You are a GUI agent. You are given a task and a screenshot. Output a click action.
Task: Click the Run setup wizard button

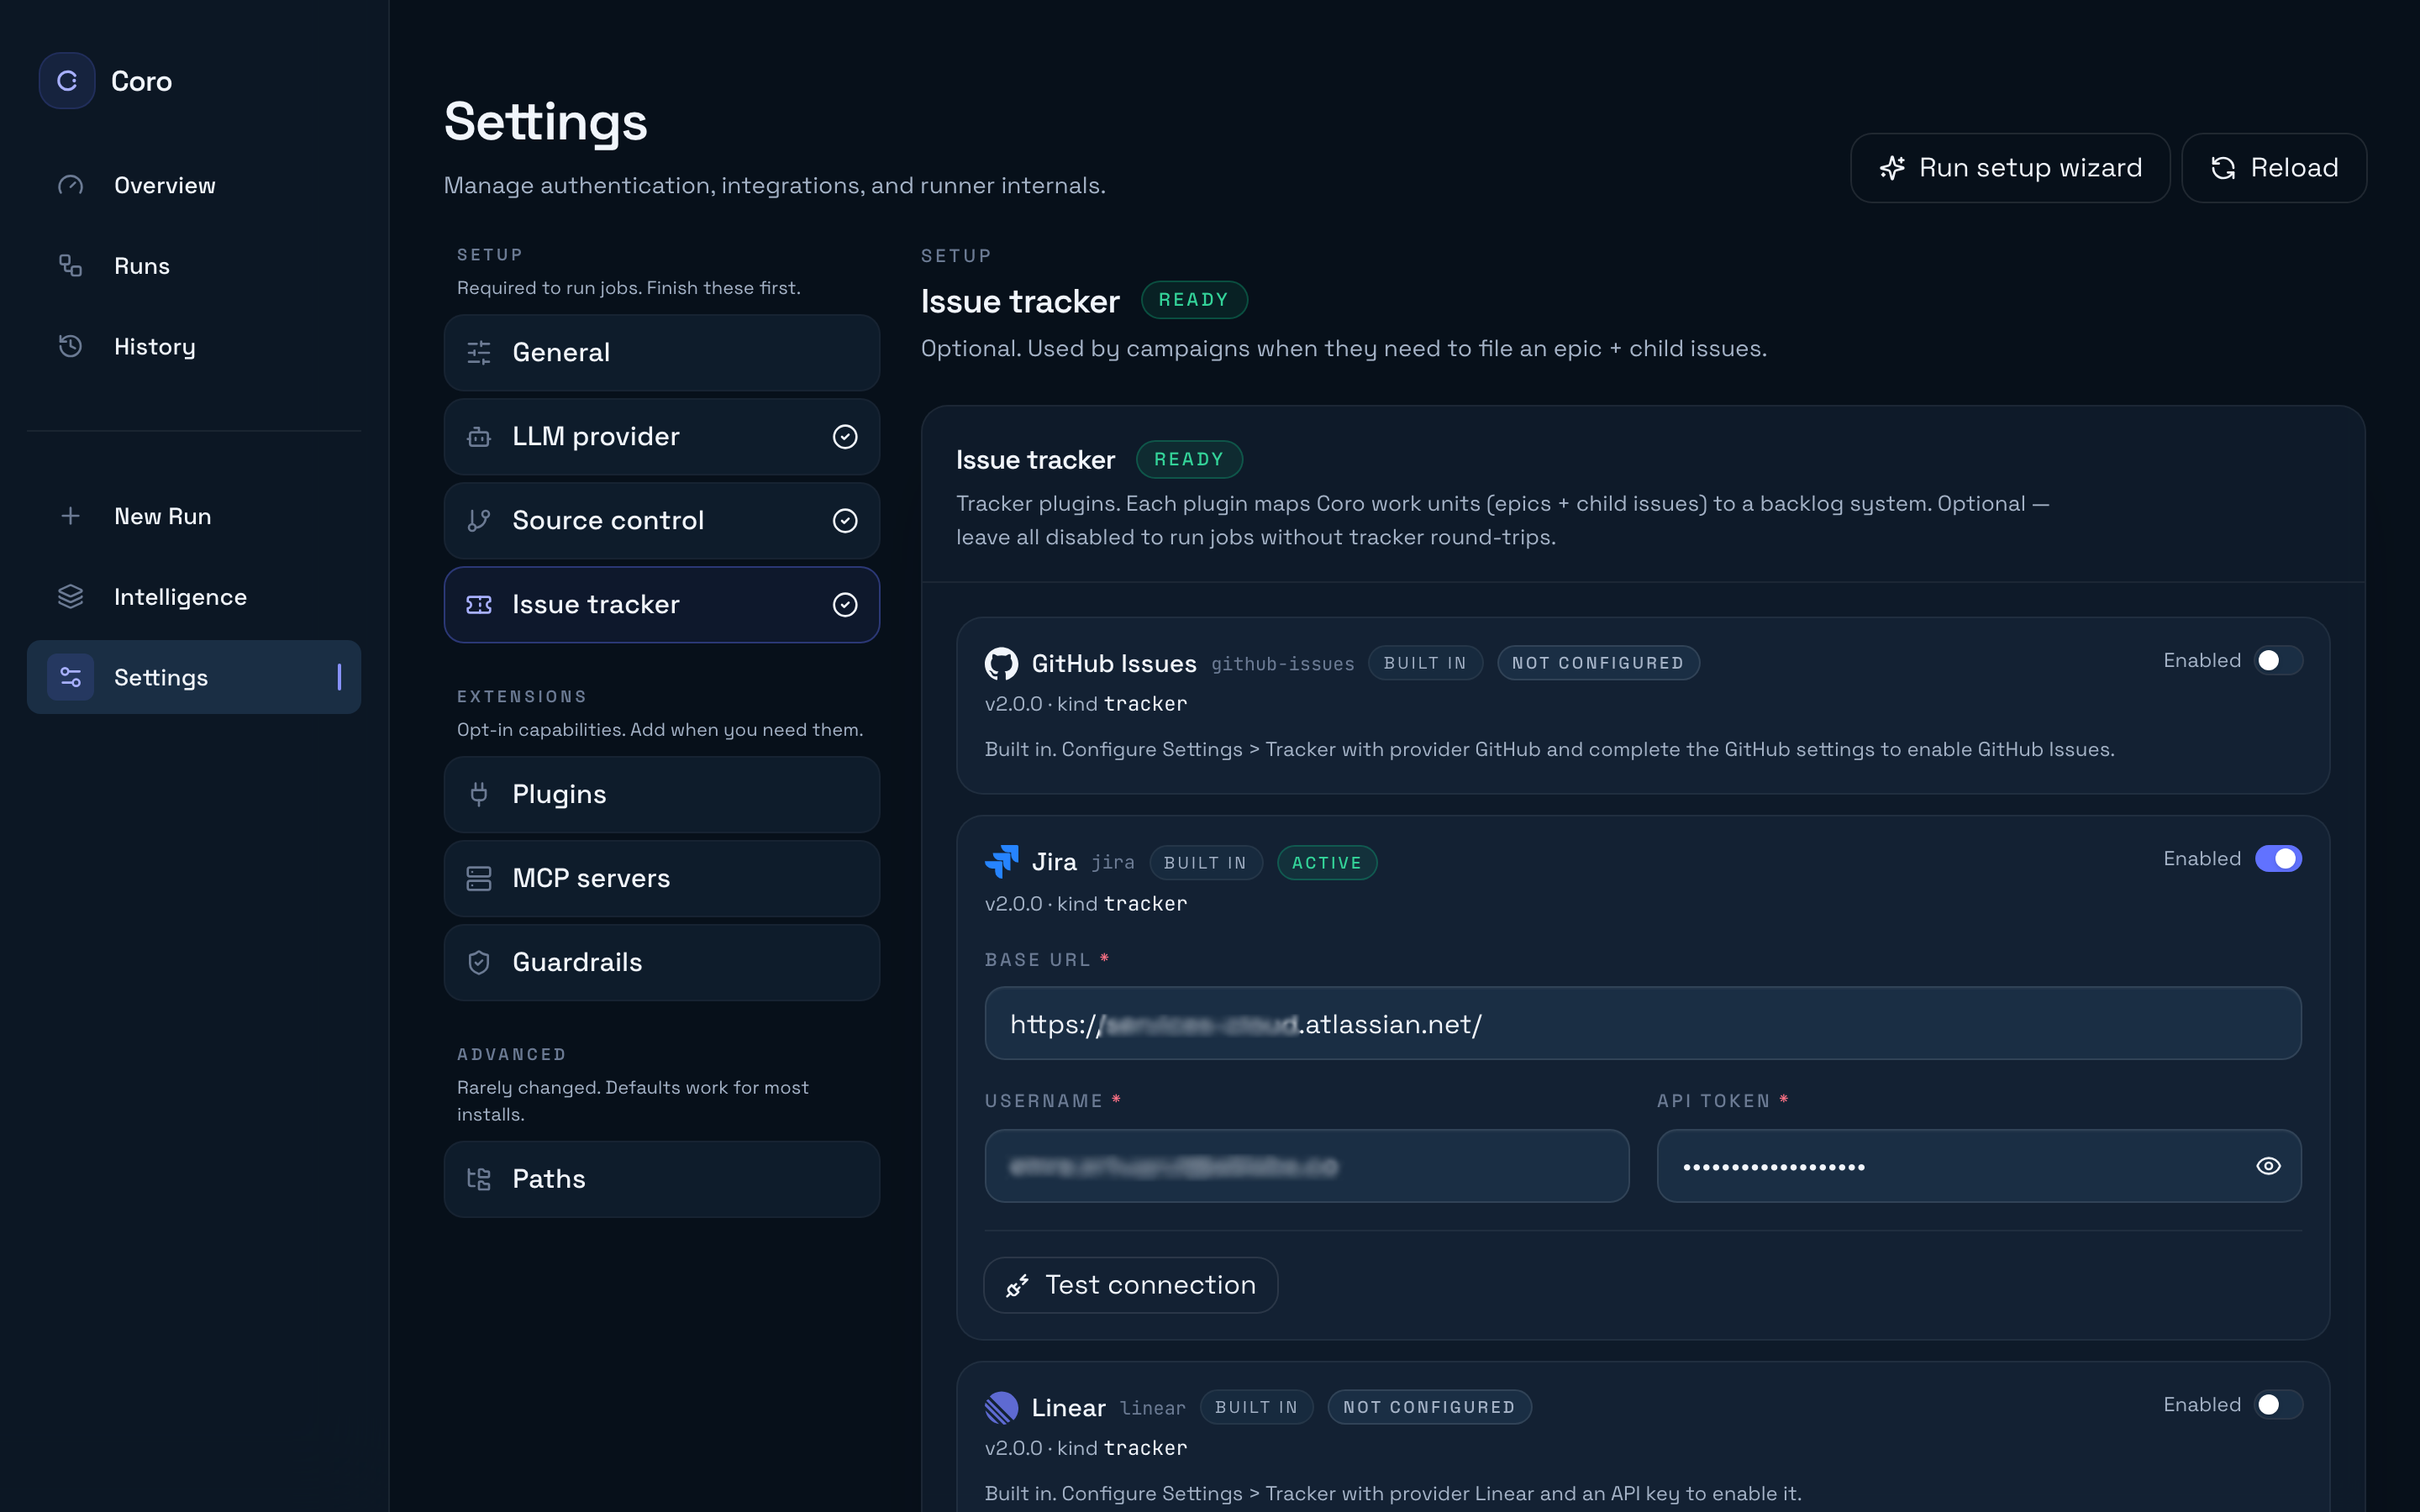(2009, 168)
